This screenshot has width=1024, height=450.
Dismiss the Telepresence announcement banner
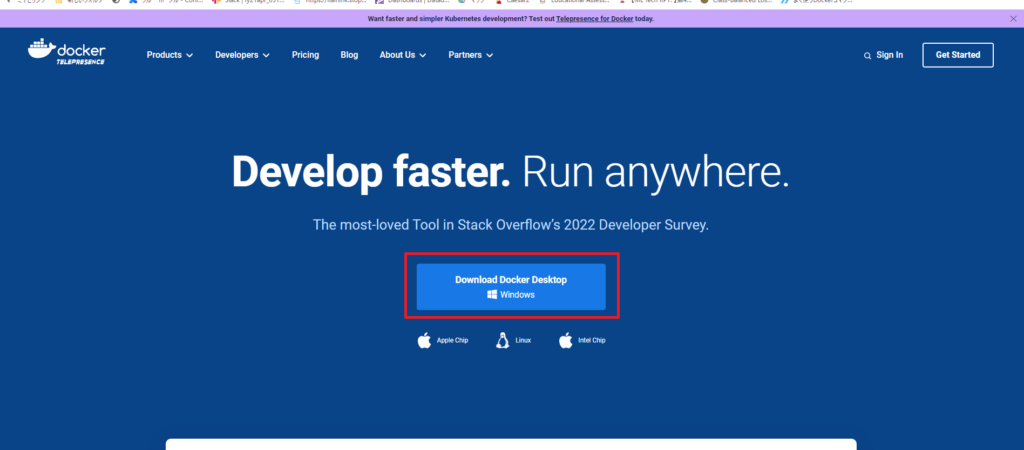coord(1013,19)
